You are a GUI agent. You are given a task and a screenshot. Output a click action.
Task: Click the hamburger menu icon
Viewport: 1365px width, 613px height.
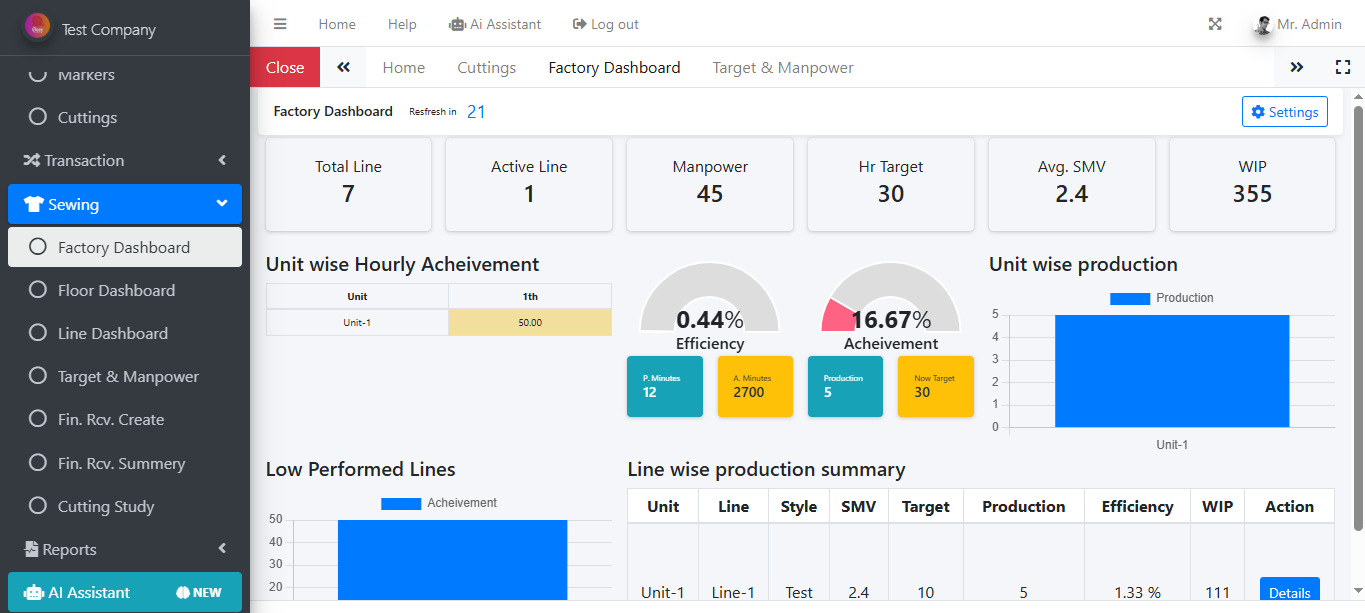[280, 24]
